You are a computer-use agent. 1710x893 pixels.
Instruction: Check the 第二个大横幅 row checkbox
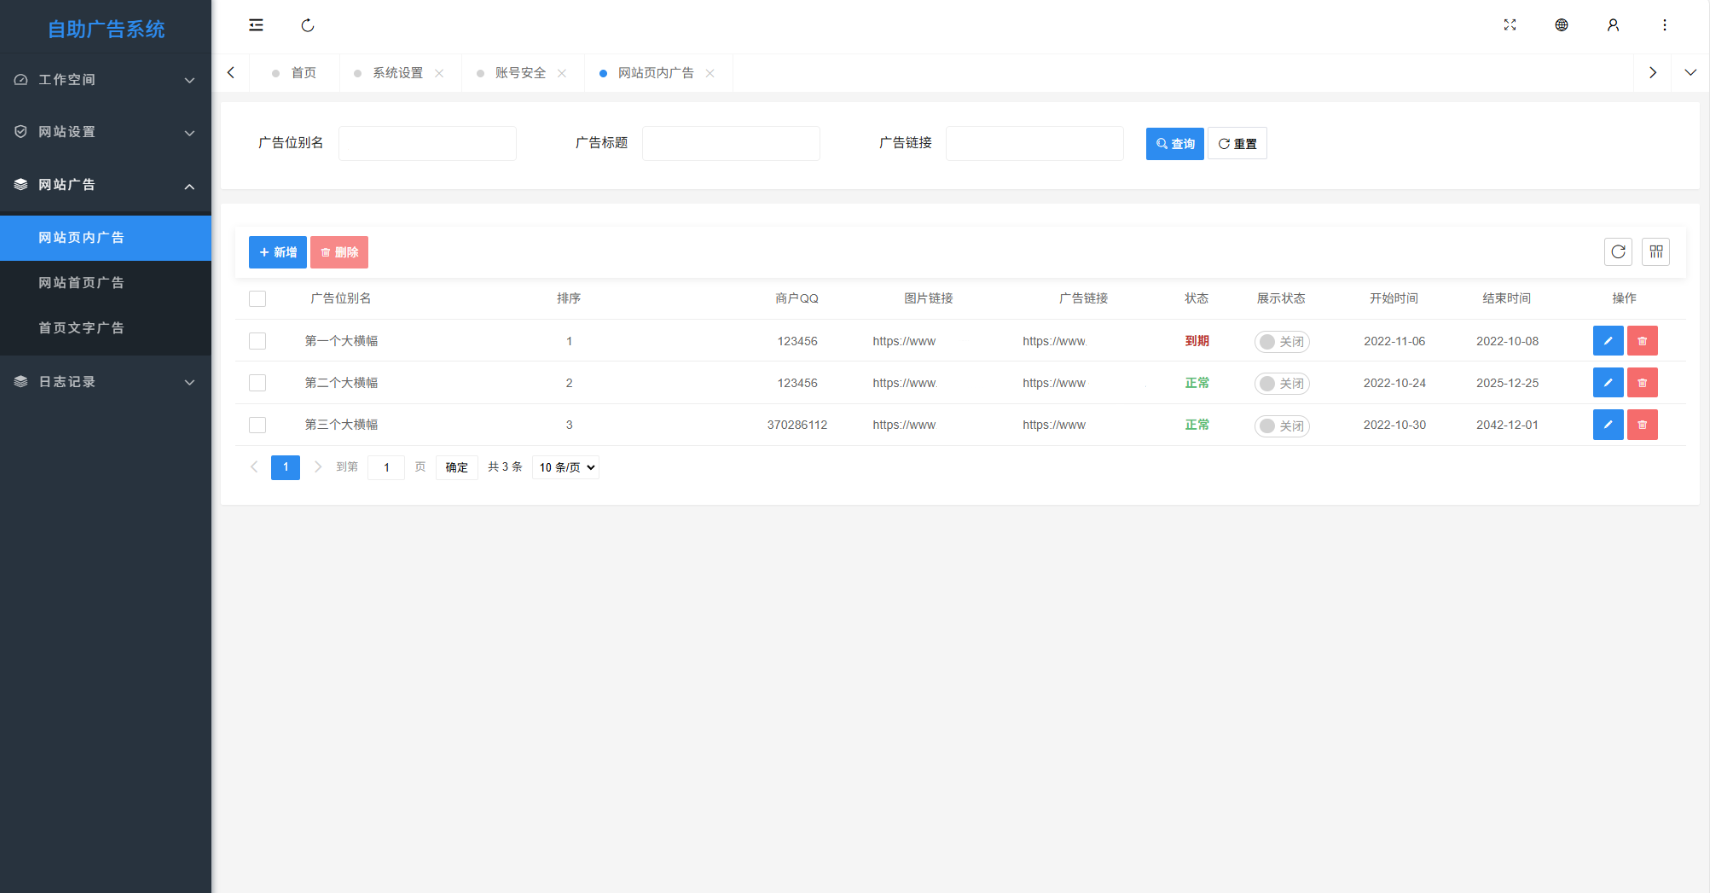pos(257,383)
